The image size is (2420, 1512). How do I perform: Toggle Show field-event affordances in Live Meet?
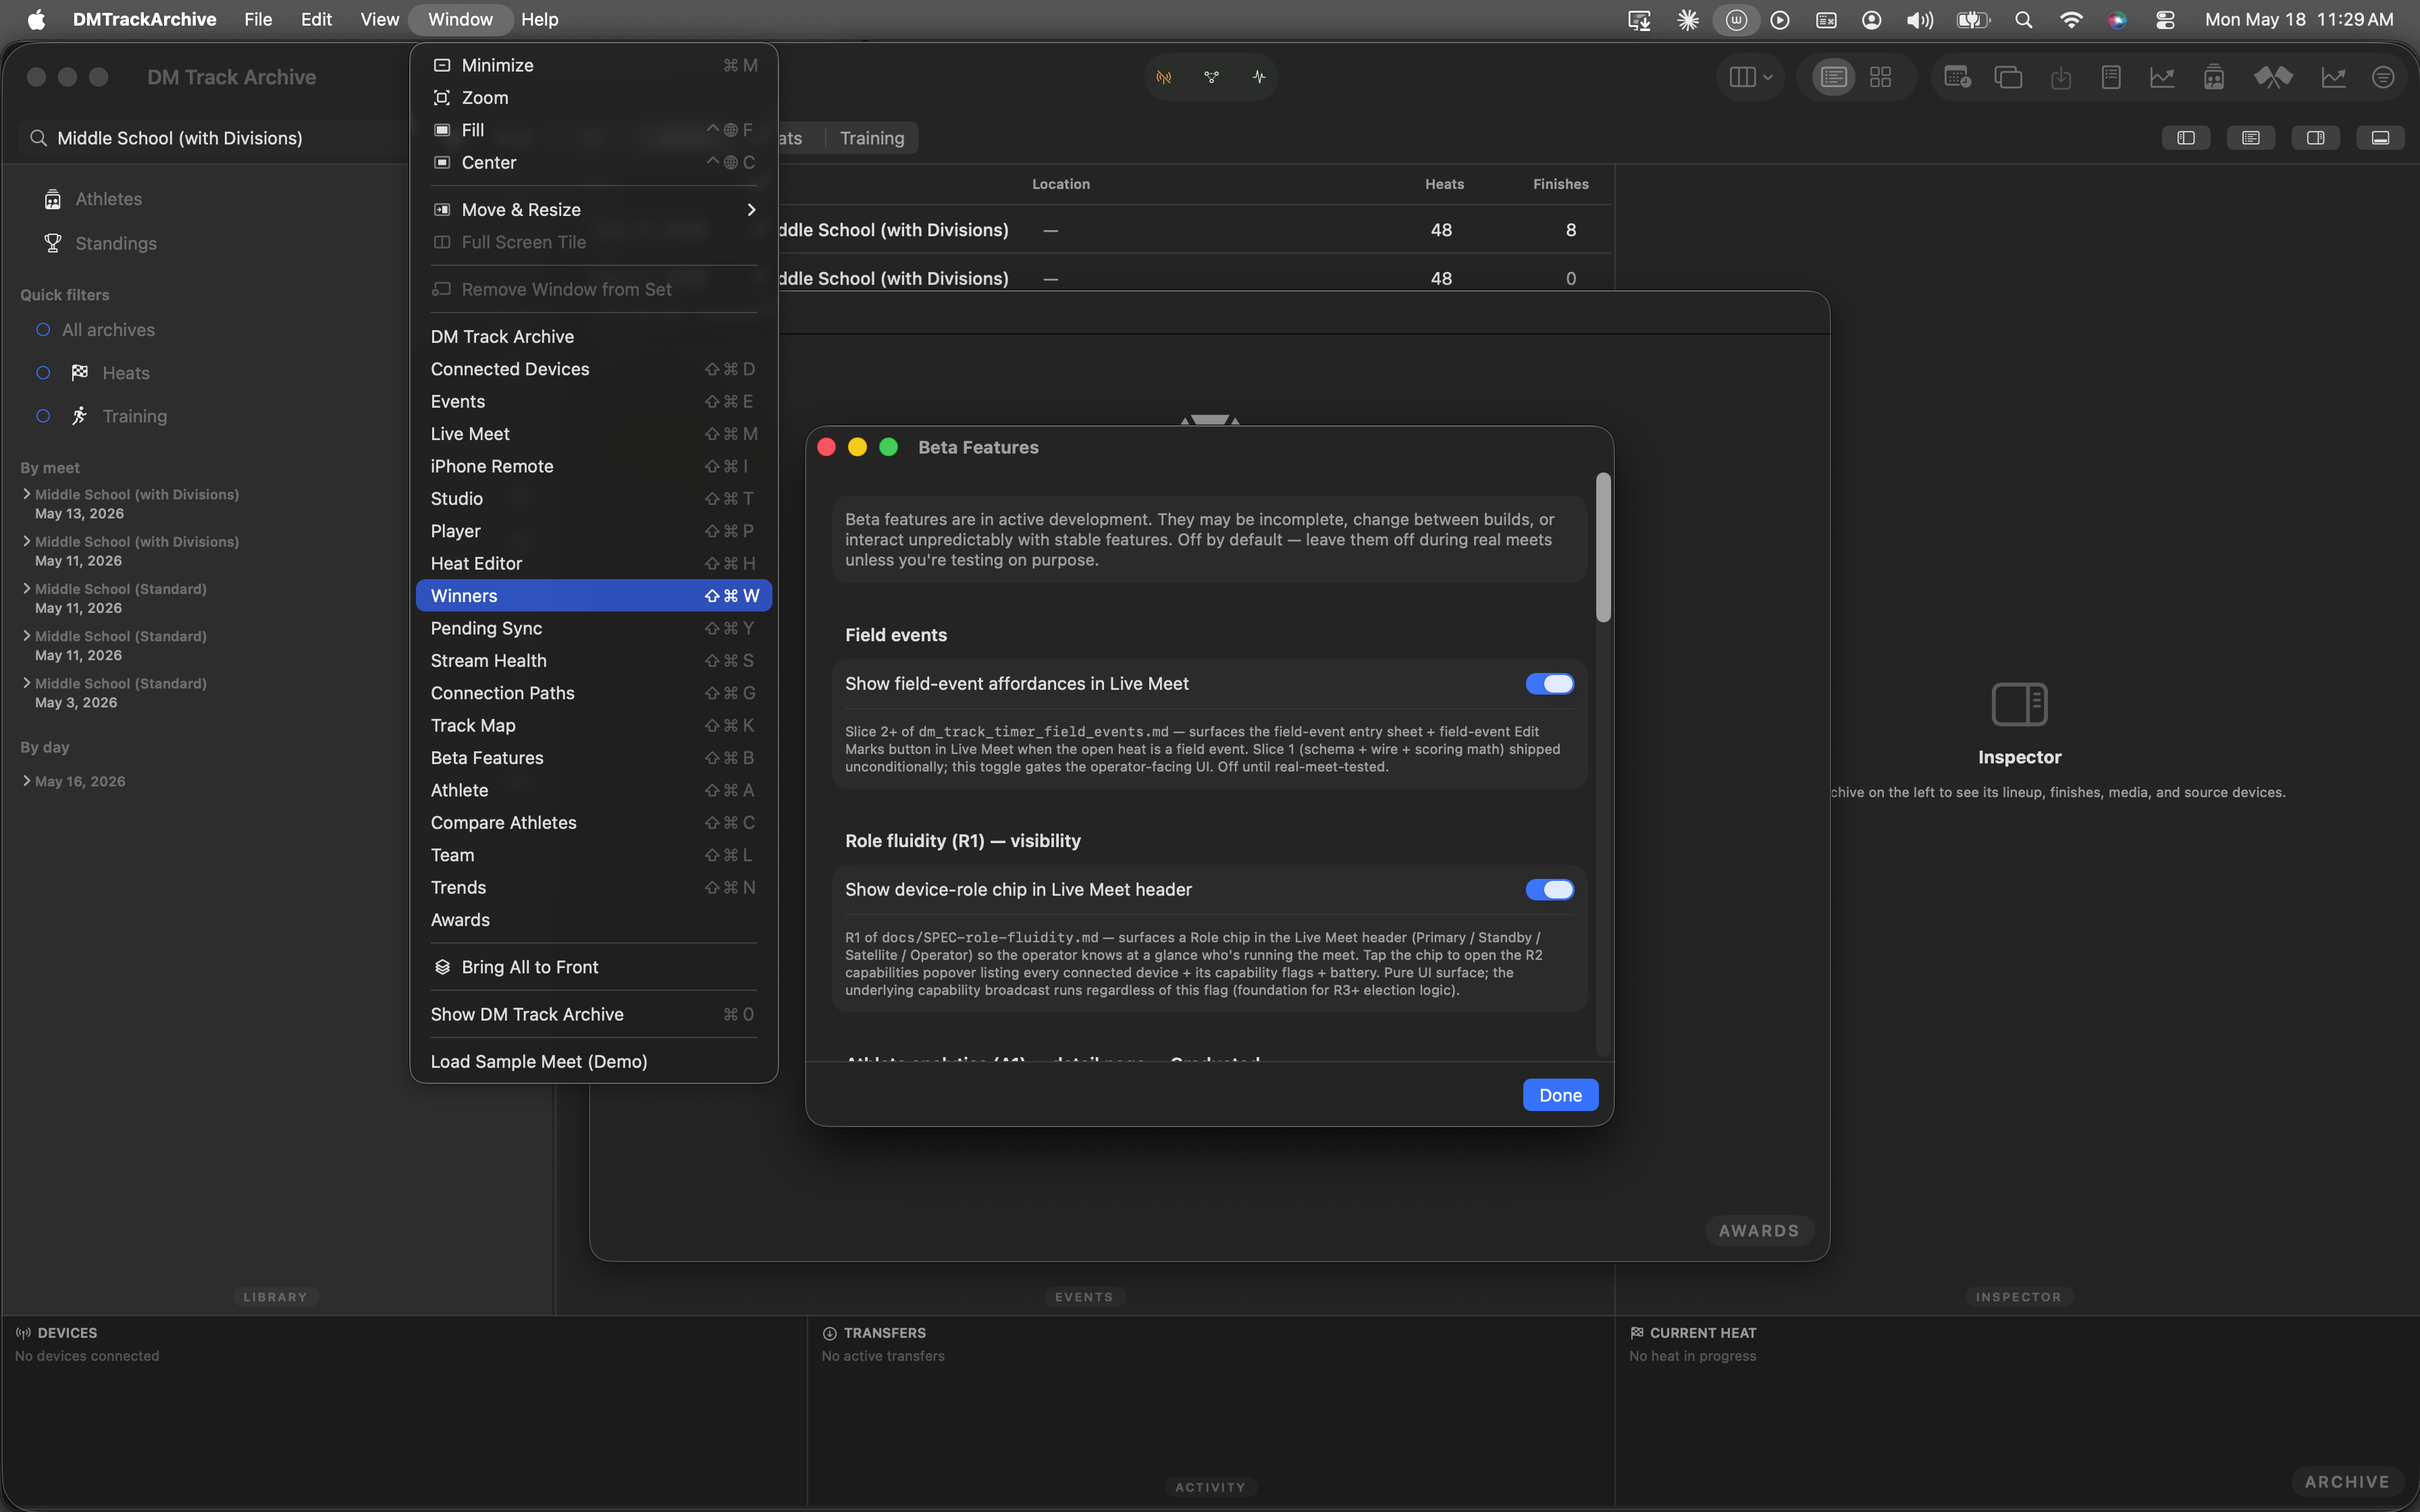(1549, 684)
